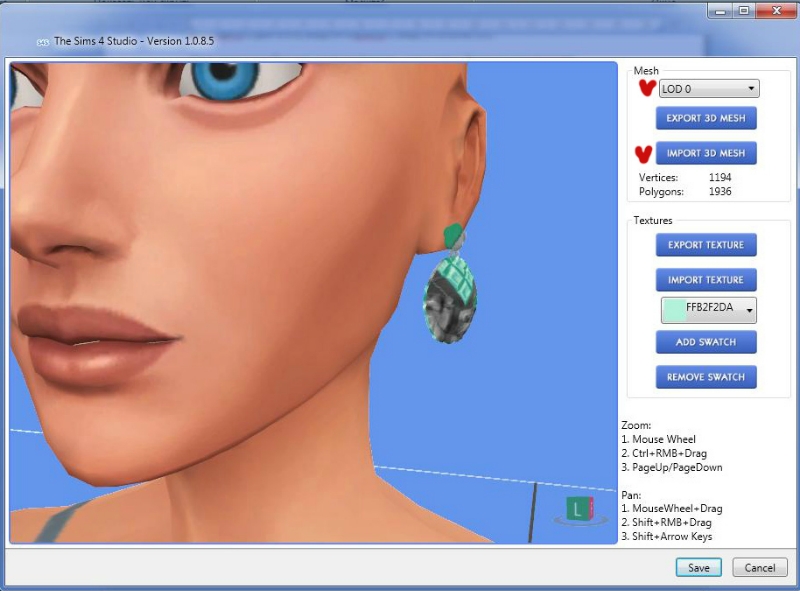Viewport: 800px width, 591px height.
Task: Cancel and discard with Cancel button
Action: click(x=760, y=567)
